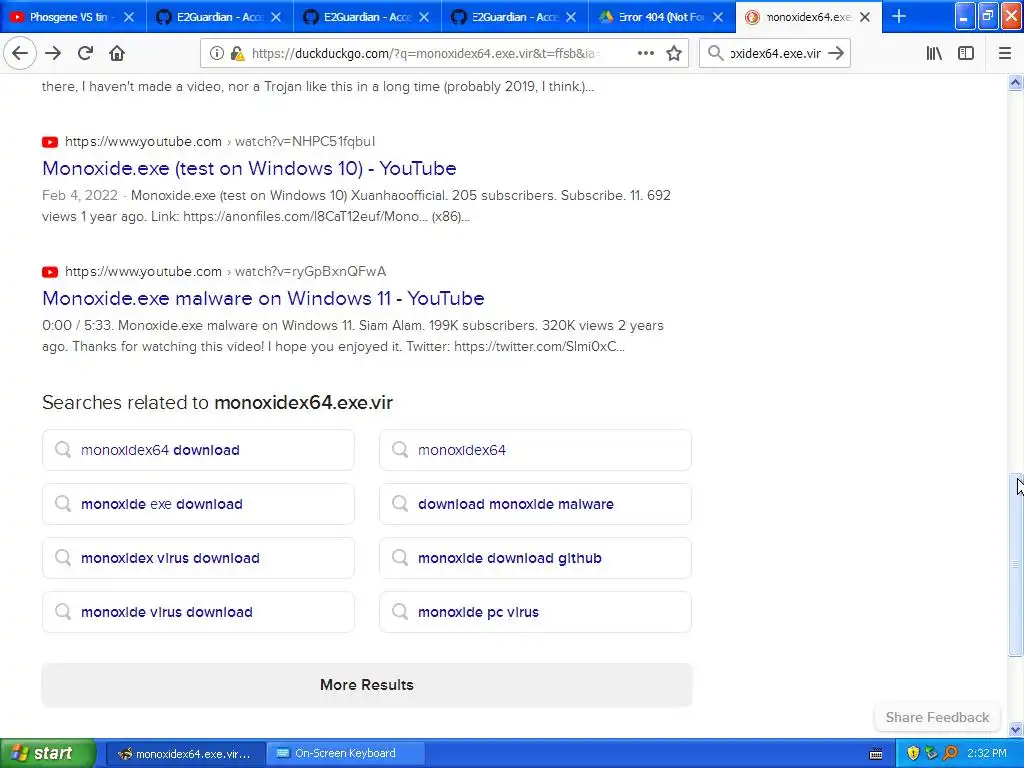Image resolution: width=1024 pixels, height=768 pixels.
Task: Switch to the second E2Guardian GitHub tab
Action: tap(367, 17)
